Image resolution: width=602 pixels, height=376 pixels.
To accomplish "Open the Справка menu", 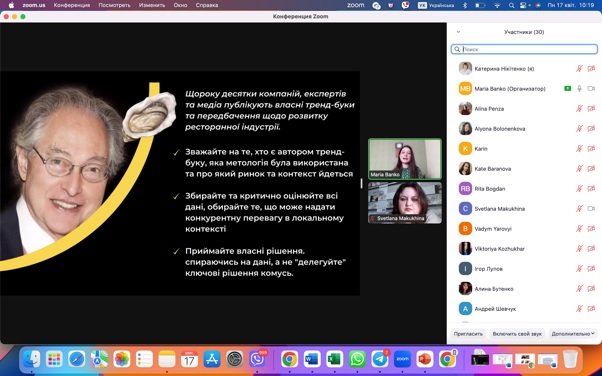I will [x=207, y=5].
